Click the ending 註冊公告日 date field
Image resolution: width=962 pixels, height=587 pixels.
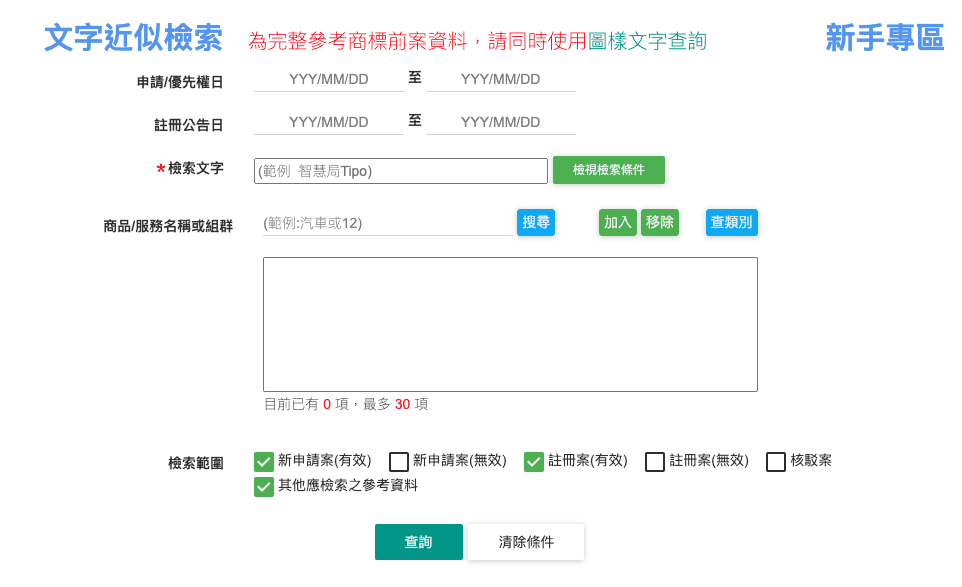(500, 120)
